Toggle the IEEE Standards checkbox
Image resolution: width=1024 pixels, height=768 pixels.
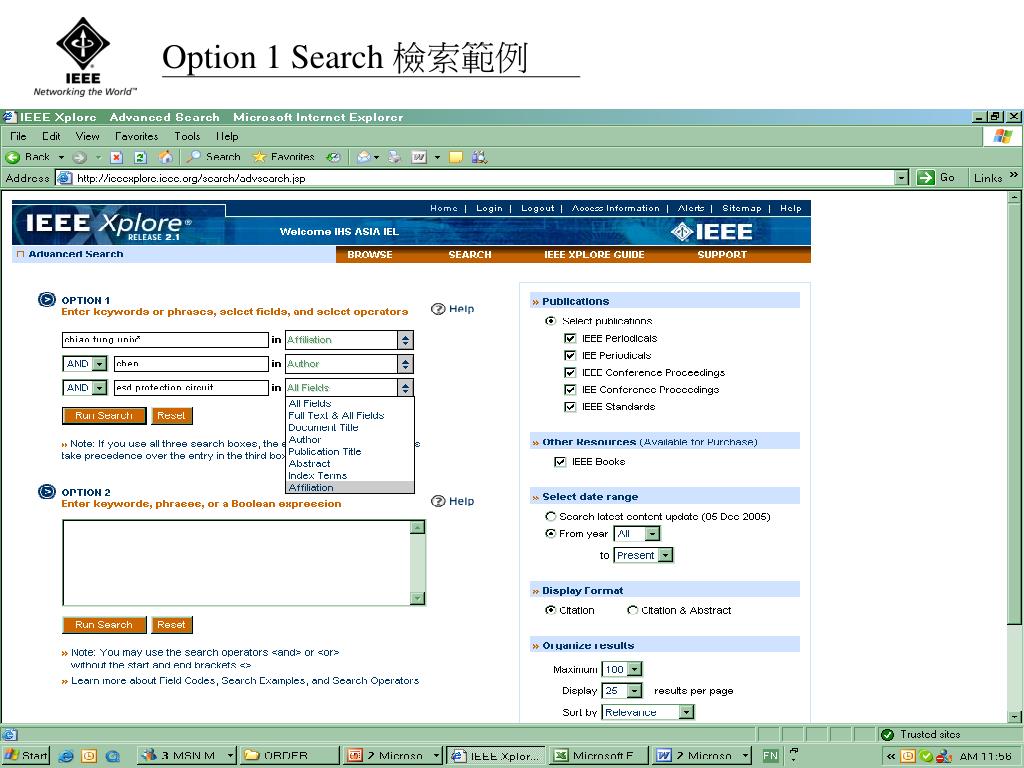(570, 406)
